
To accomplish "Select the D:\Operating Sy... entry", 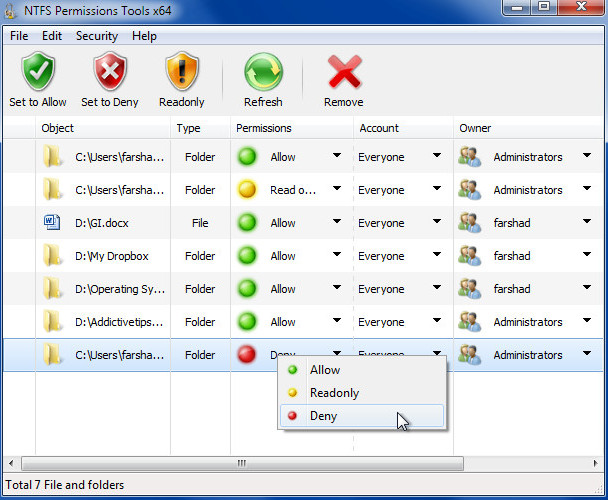I will [120, 289].
